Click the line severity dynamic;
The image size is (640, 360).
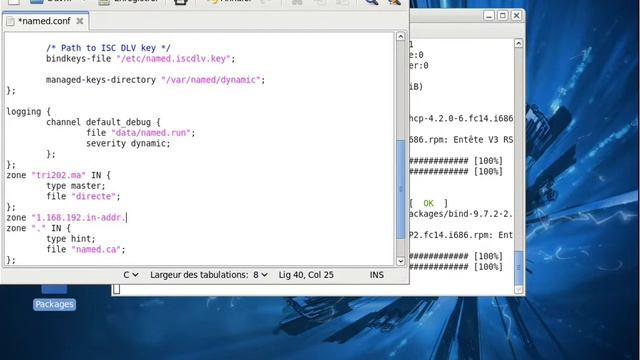[x=128, y=144]
